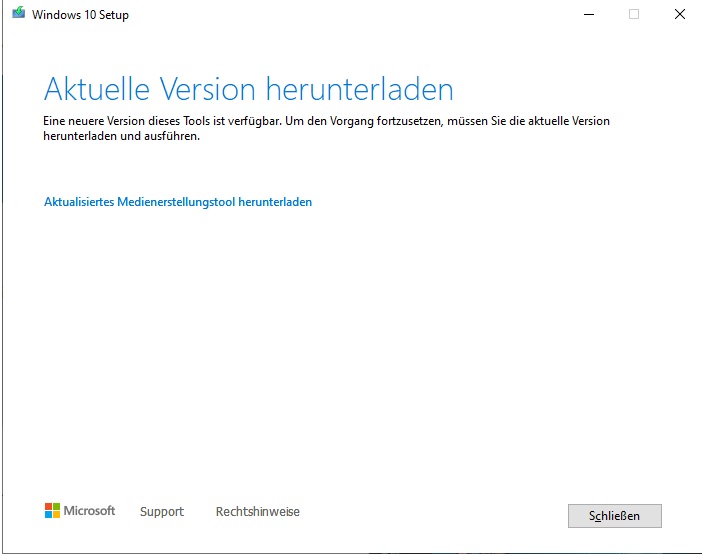Click the Microsoft logo
Screen dimensions: 702x555
click(x=80, y=511)
